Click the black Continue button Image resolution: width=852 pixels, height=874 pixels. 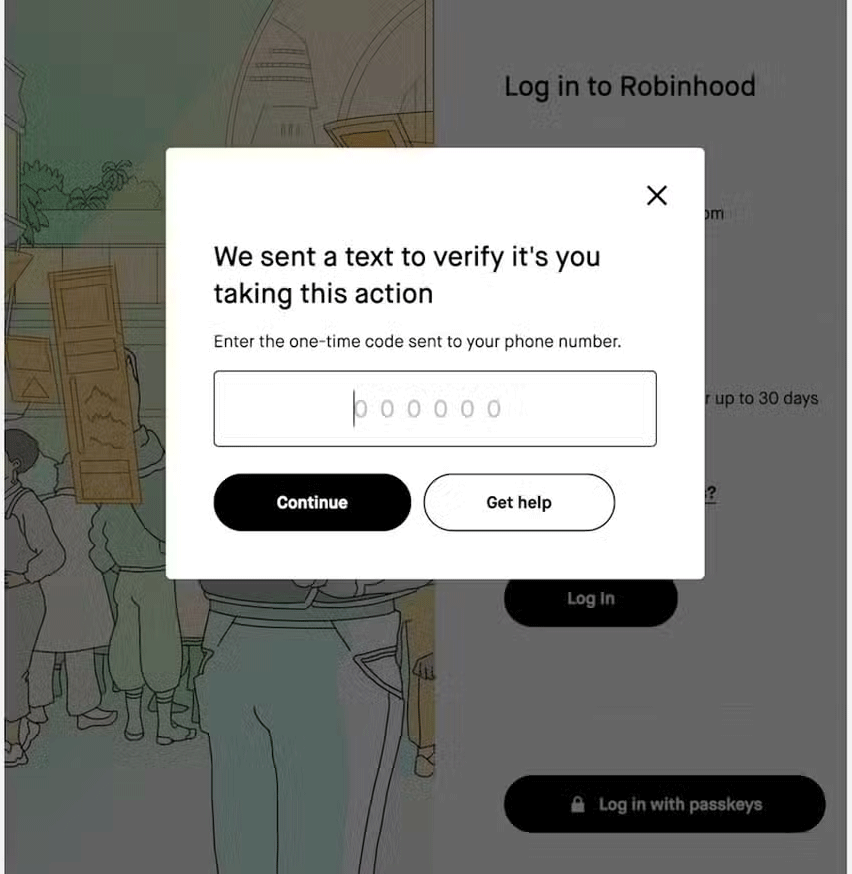pyautogui.click(x=312, y=502)
